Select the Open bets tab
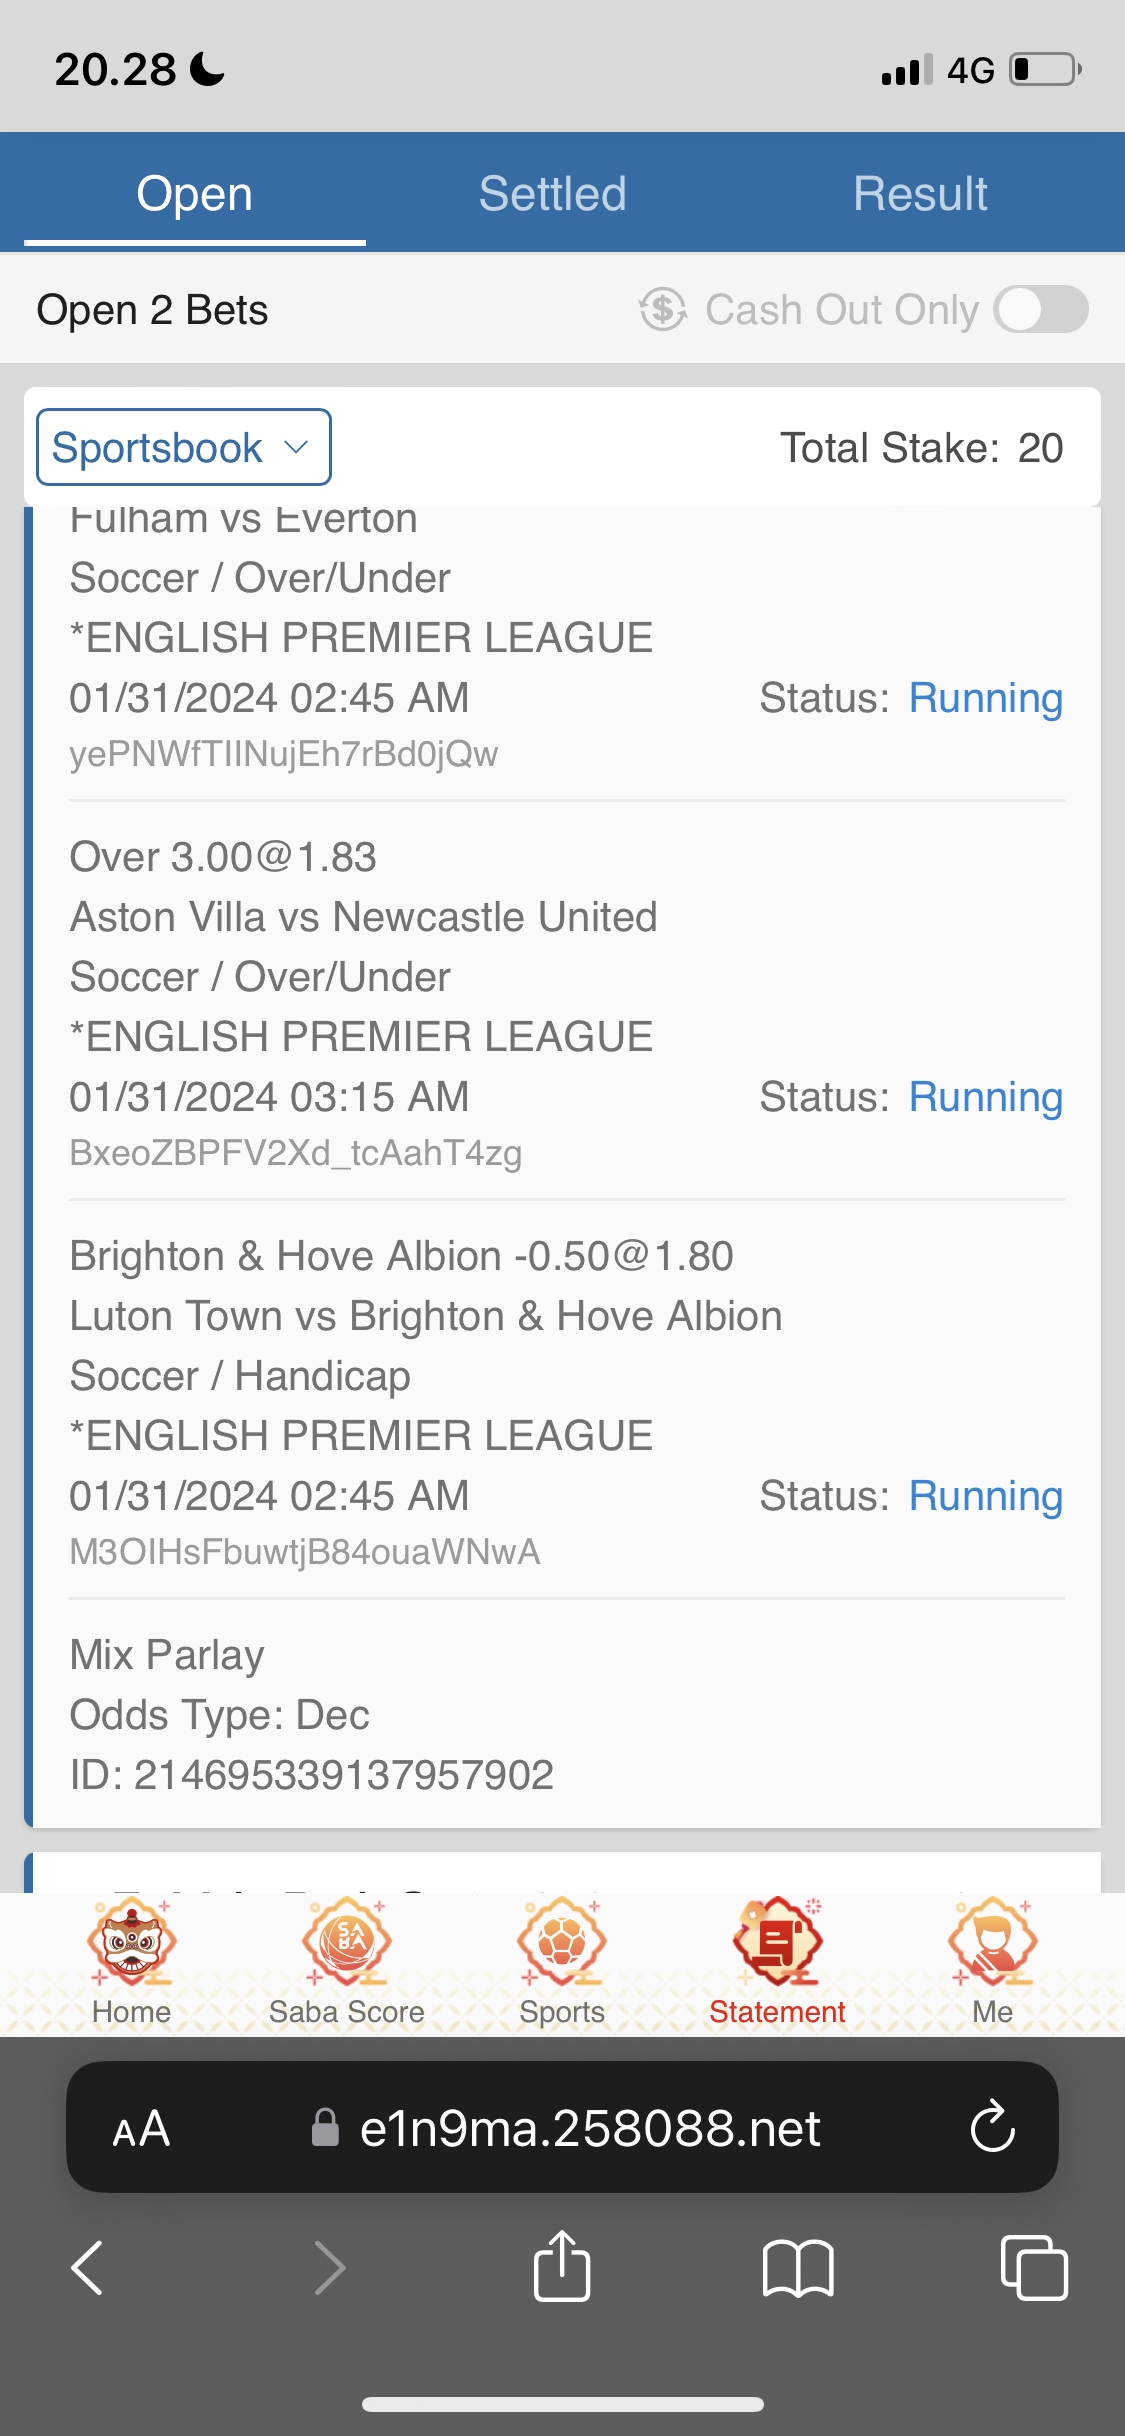This screenshot has width=1125, height=2436. tap(195, 193)
